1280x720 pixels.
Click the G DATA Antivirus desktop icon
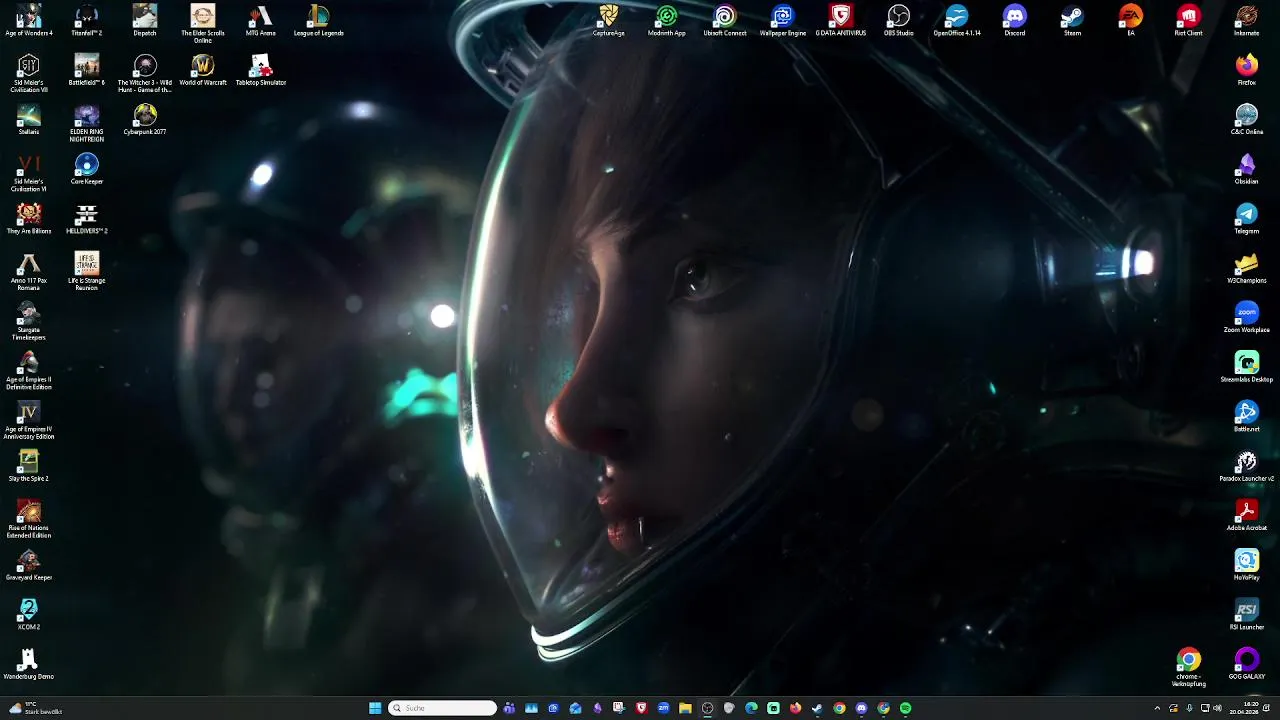click(x=841, y=20)
